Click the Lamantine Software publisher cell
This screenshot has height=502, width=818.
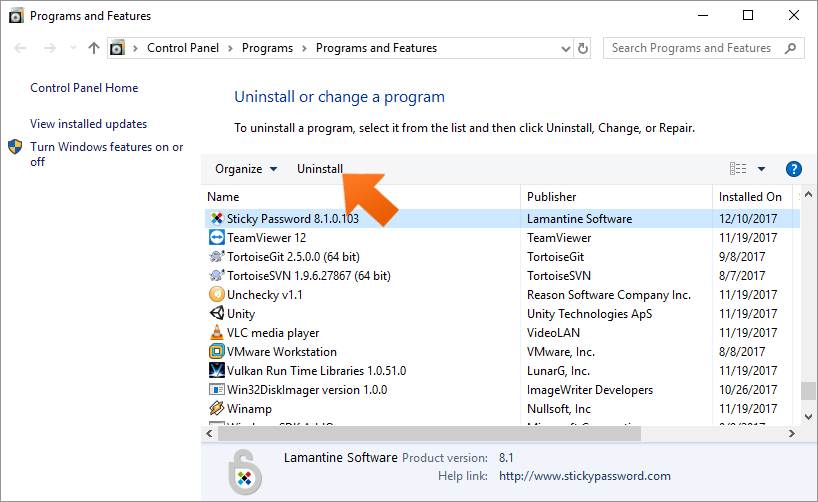tap(579, 219)
